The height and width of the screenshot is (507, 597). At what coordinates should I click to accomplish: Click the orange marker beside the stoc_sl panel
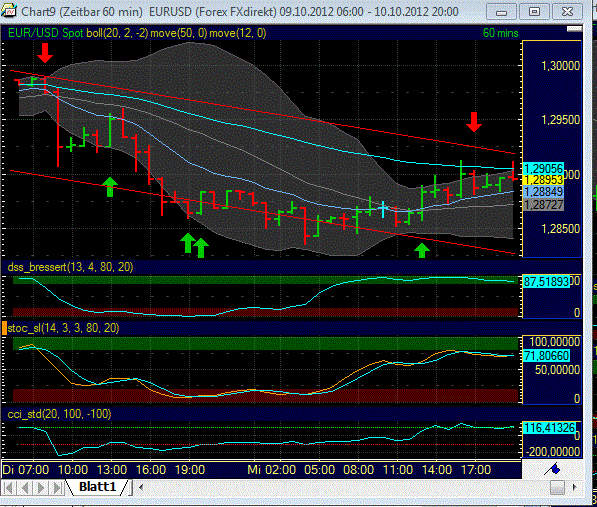point(4,328)
